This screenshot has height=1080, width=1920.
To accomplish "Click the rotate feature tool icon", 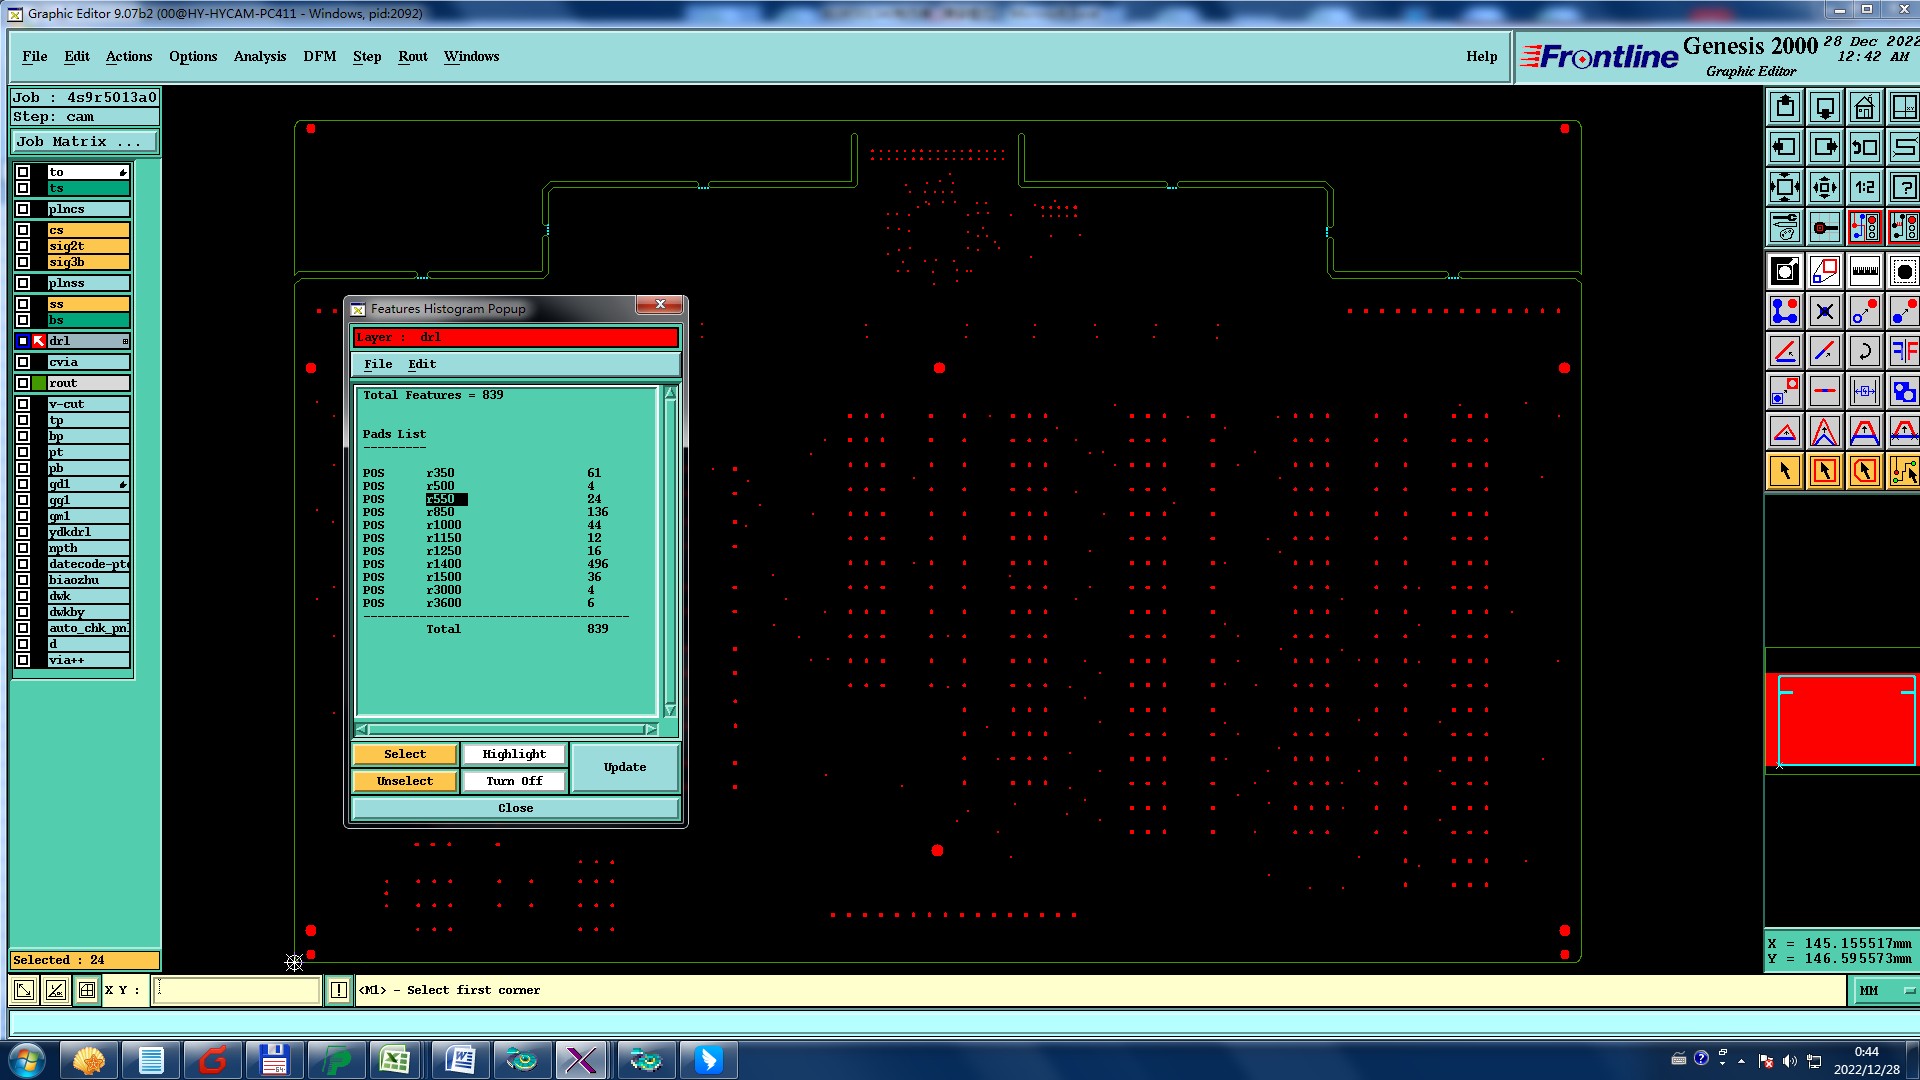I will tap(1864, 351).
